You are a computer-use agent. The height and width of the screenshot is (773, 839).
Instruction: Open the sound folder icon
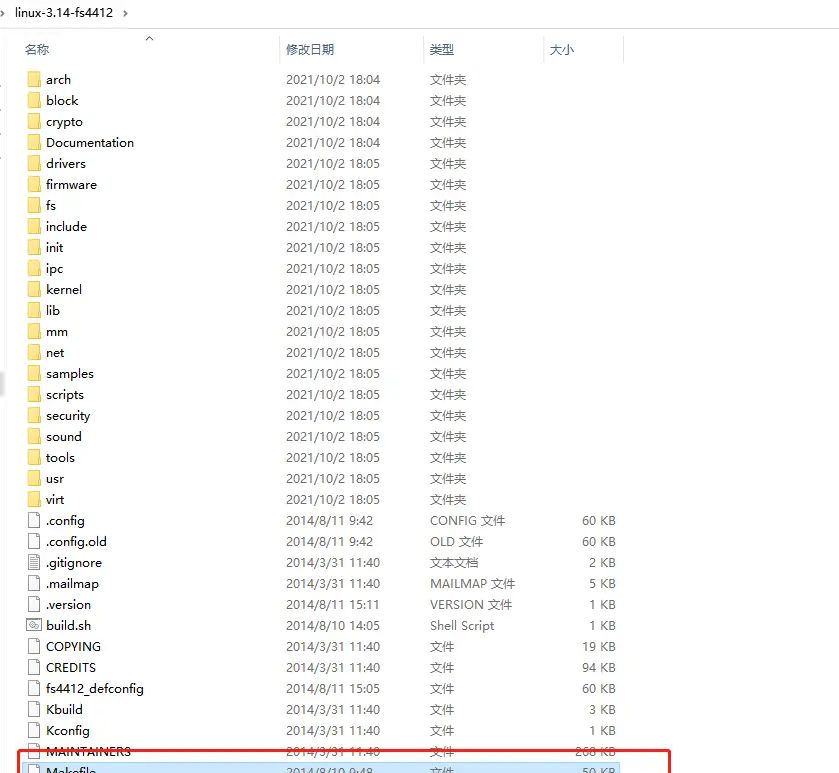(x=33, y=436)
